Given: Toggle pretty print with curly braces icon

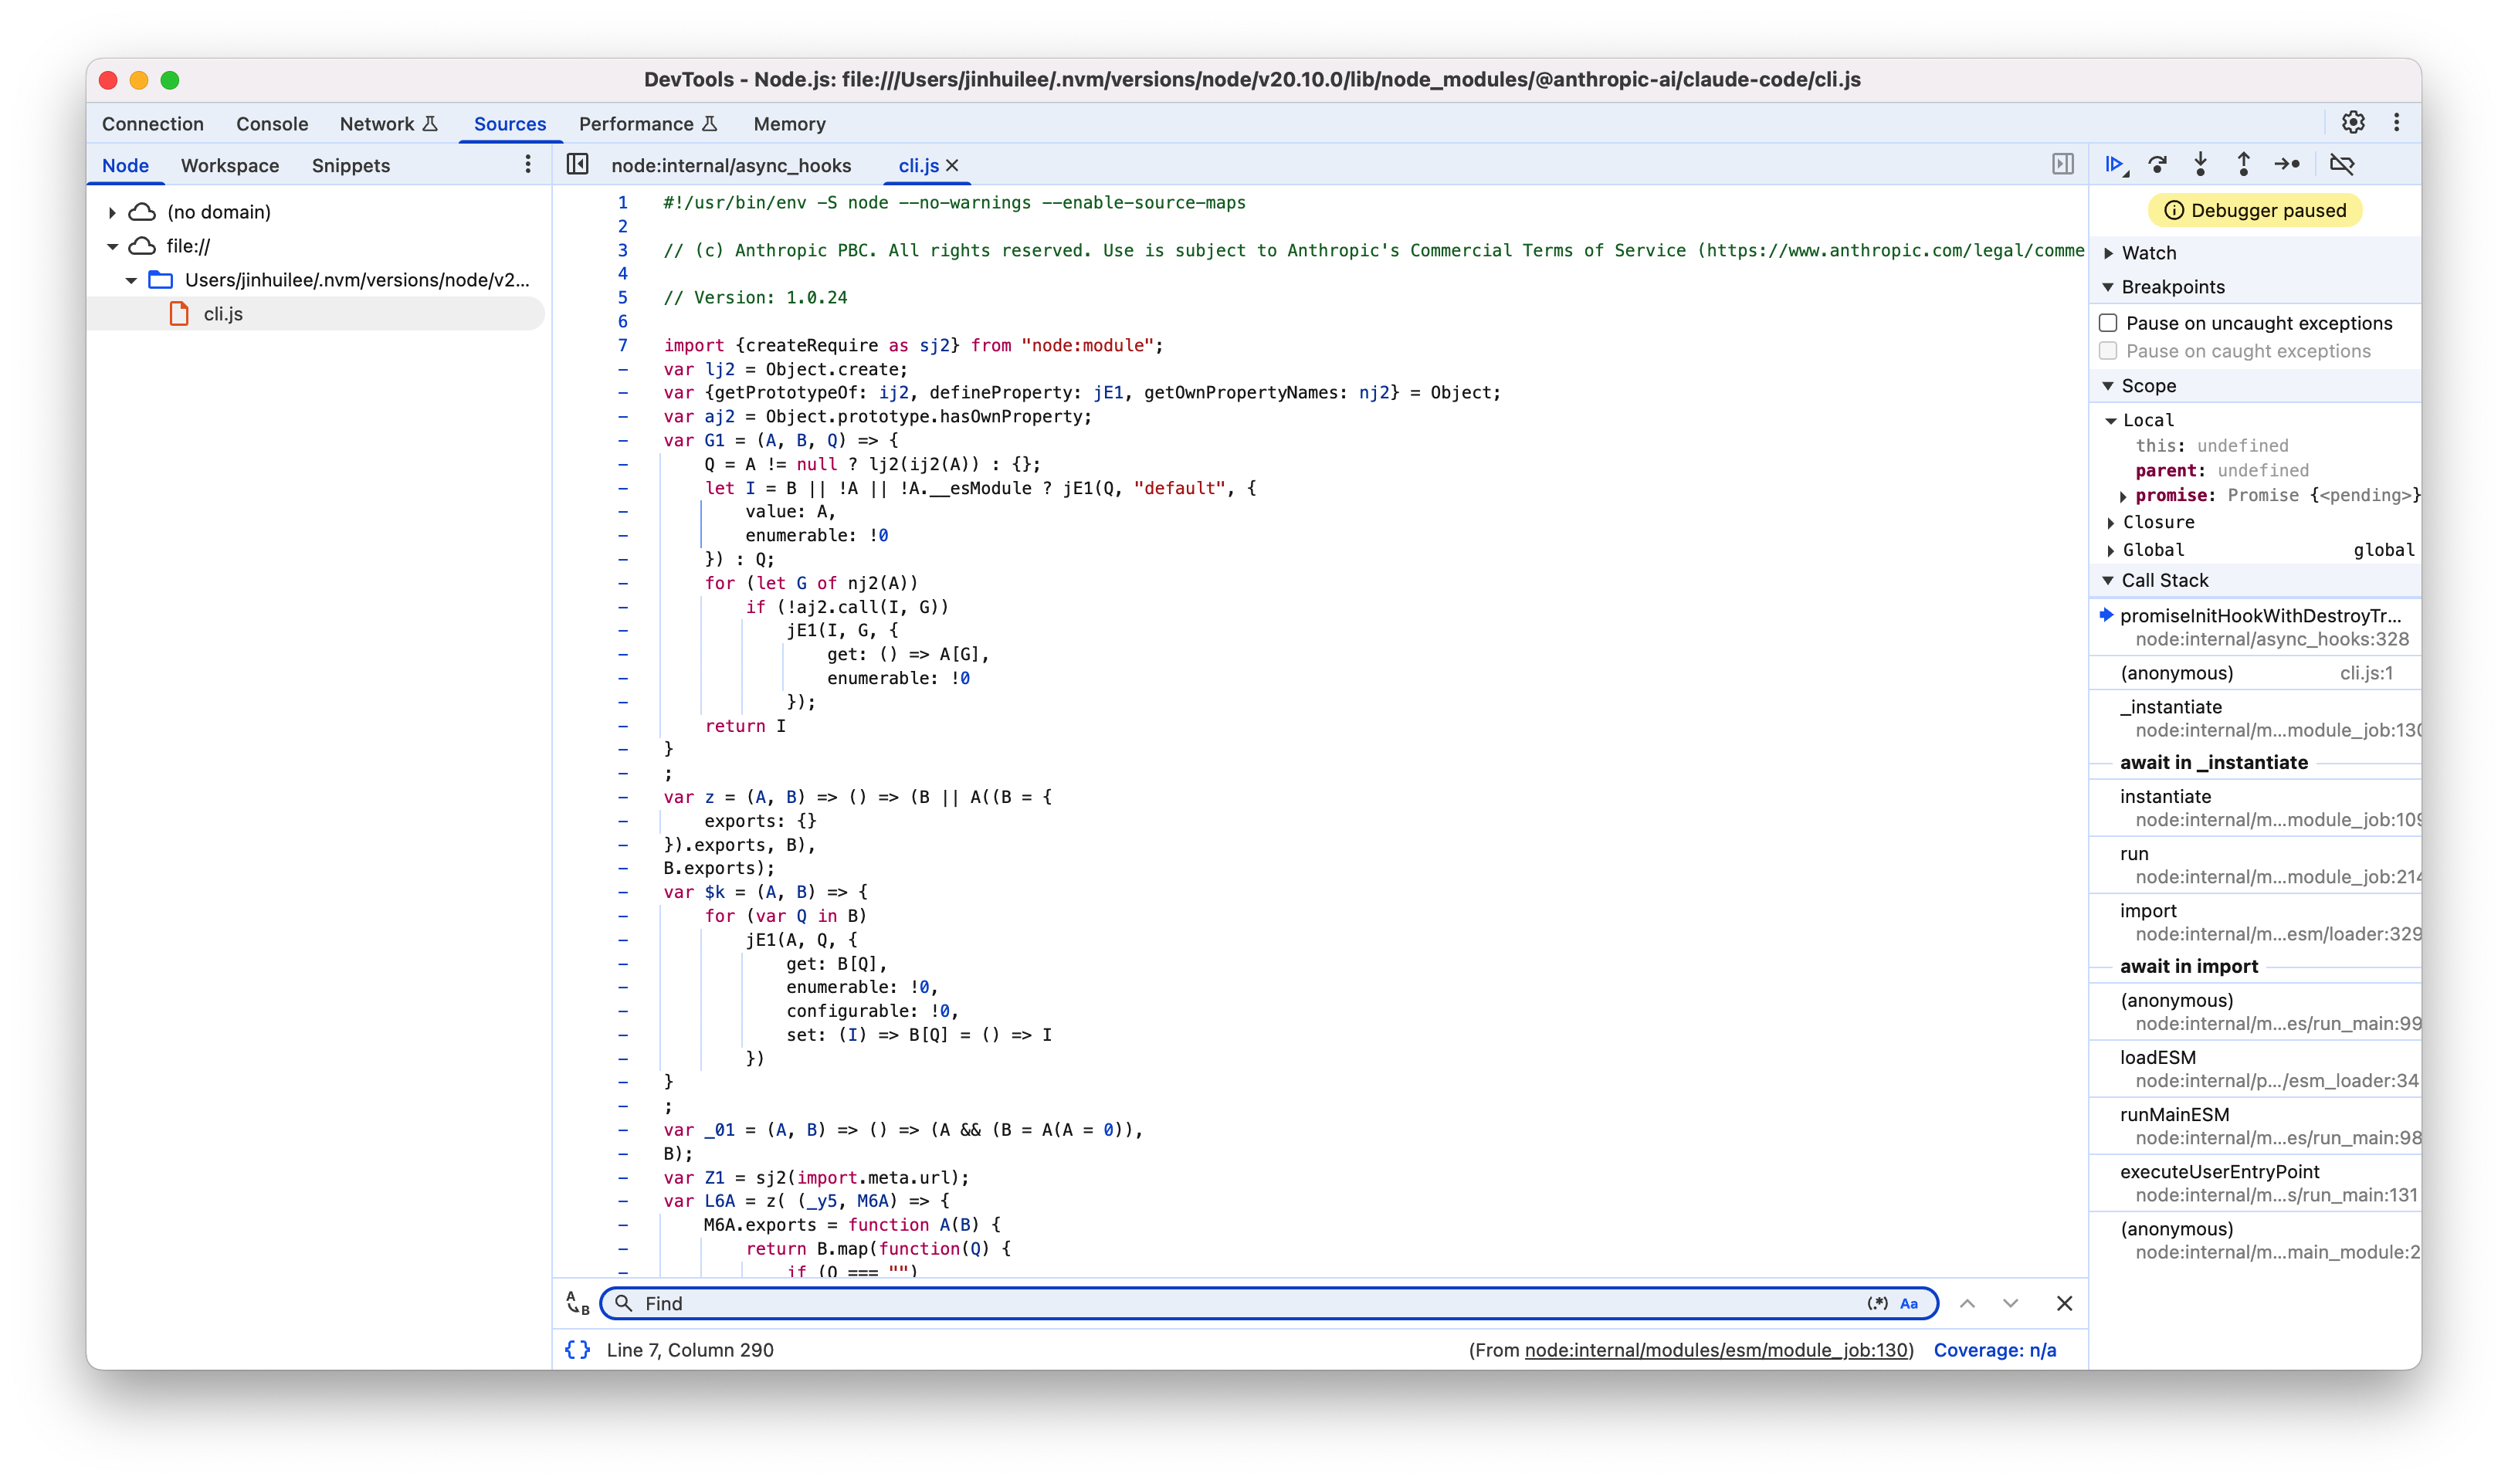Looking at the screenshot, I should [577, 1349].
